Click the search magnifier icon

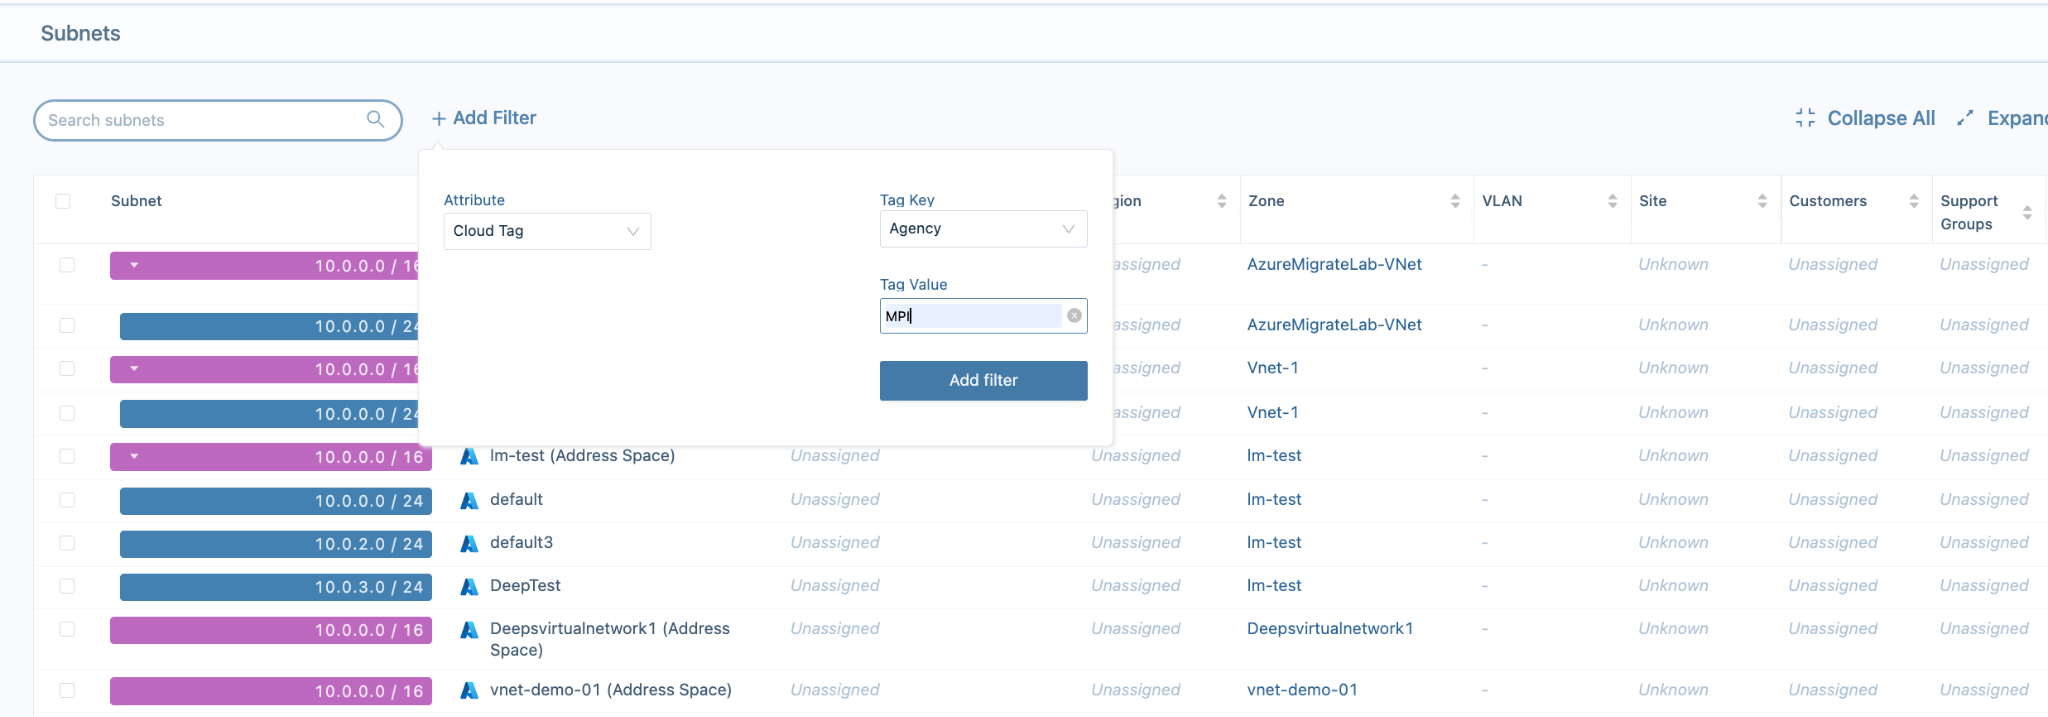pos(375,119)
